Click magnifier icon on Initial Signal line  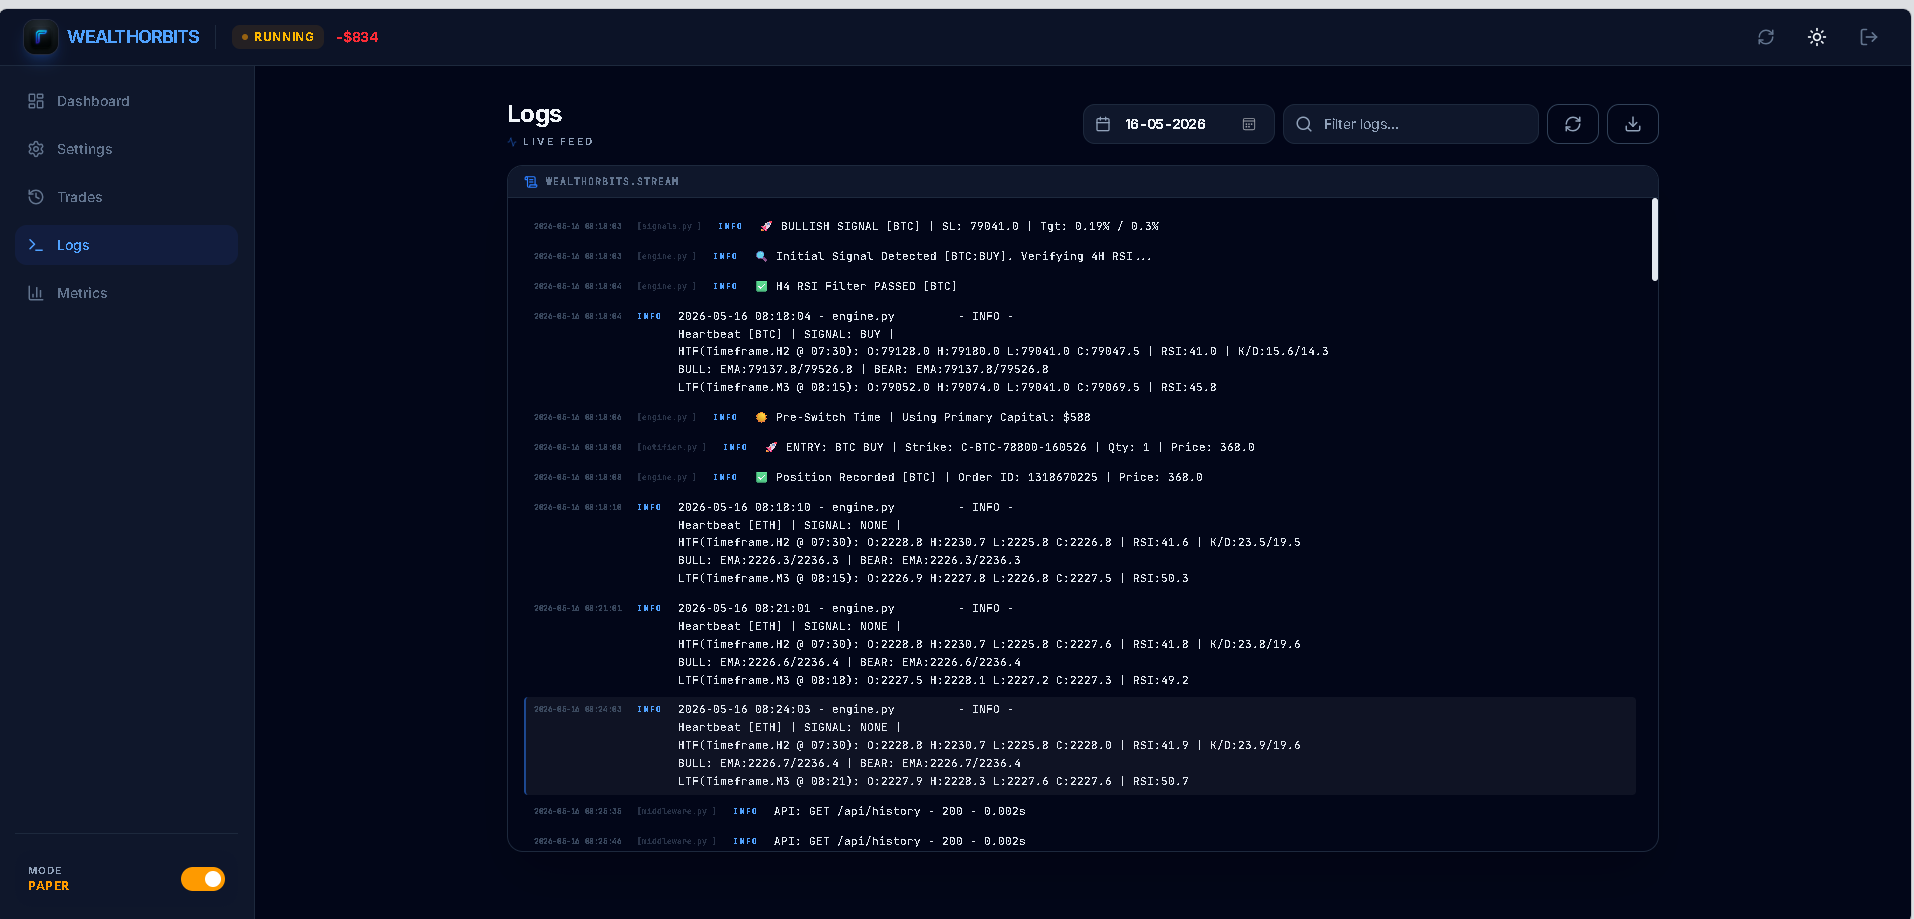coord(761,256)
